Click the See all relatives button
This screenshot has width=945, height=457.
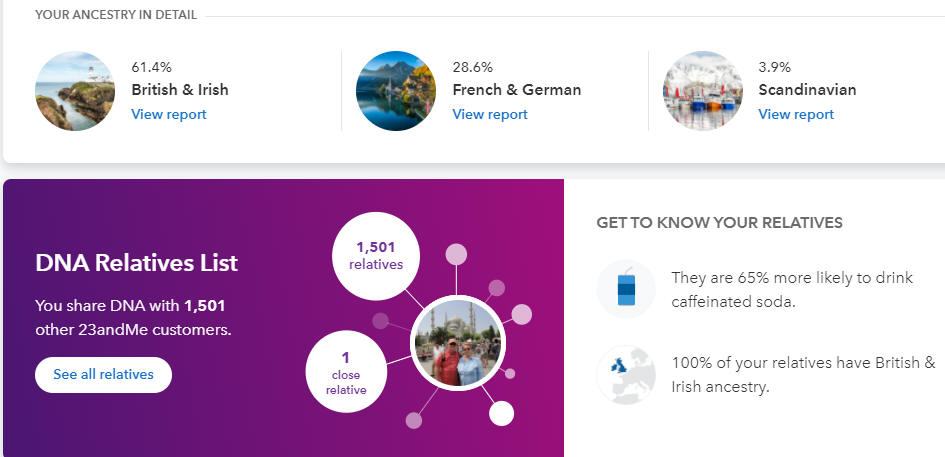coord(104,374)
